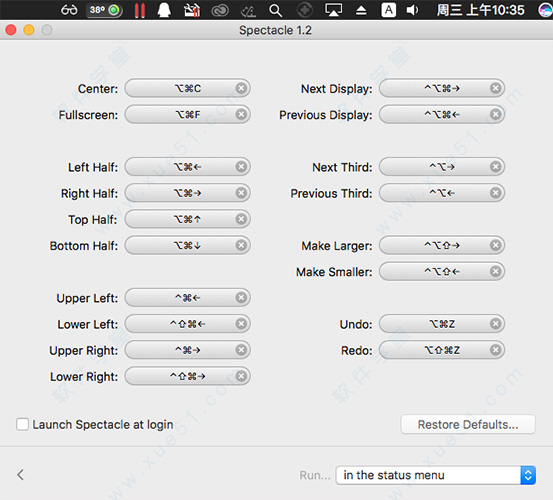The width and height of the screenshot is (553, 500).
Task: Clear the Right Half shortcut x icon
Action: point(241,193)
